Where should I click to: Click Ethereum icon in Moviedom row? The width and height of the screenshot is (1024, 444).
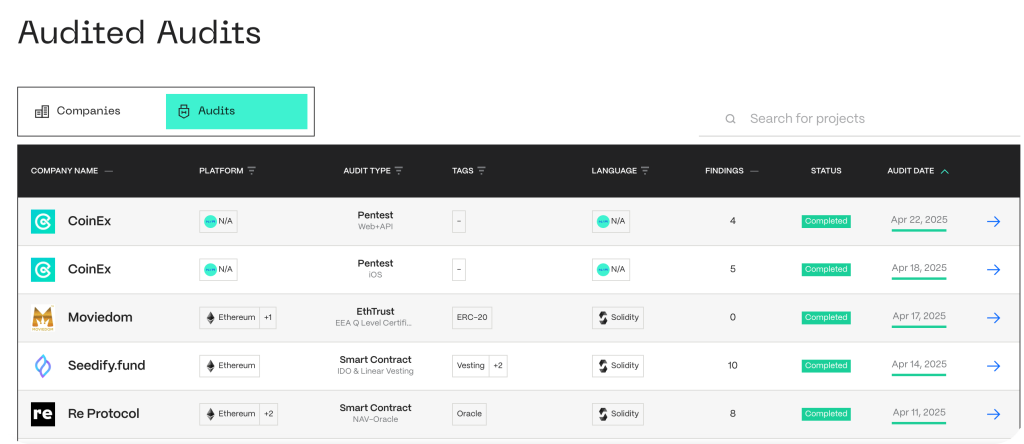(x=210, y=317)
